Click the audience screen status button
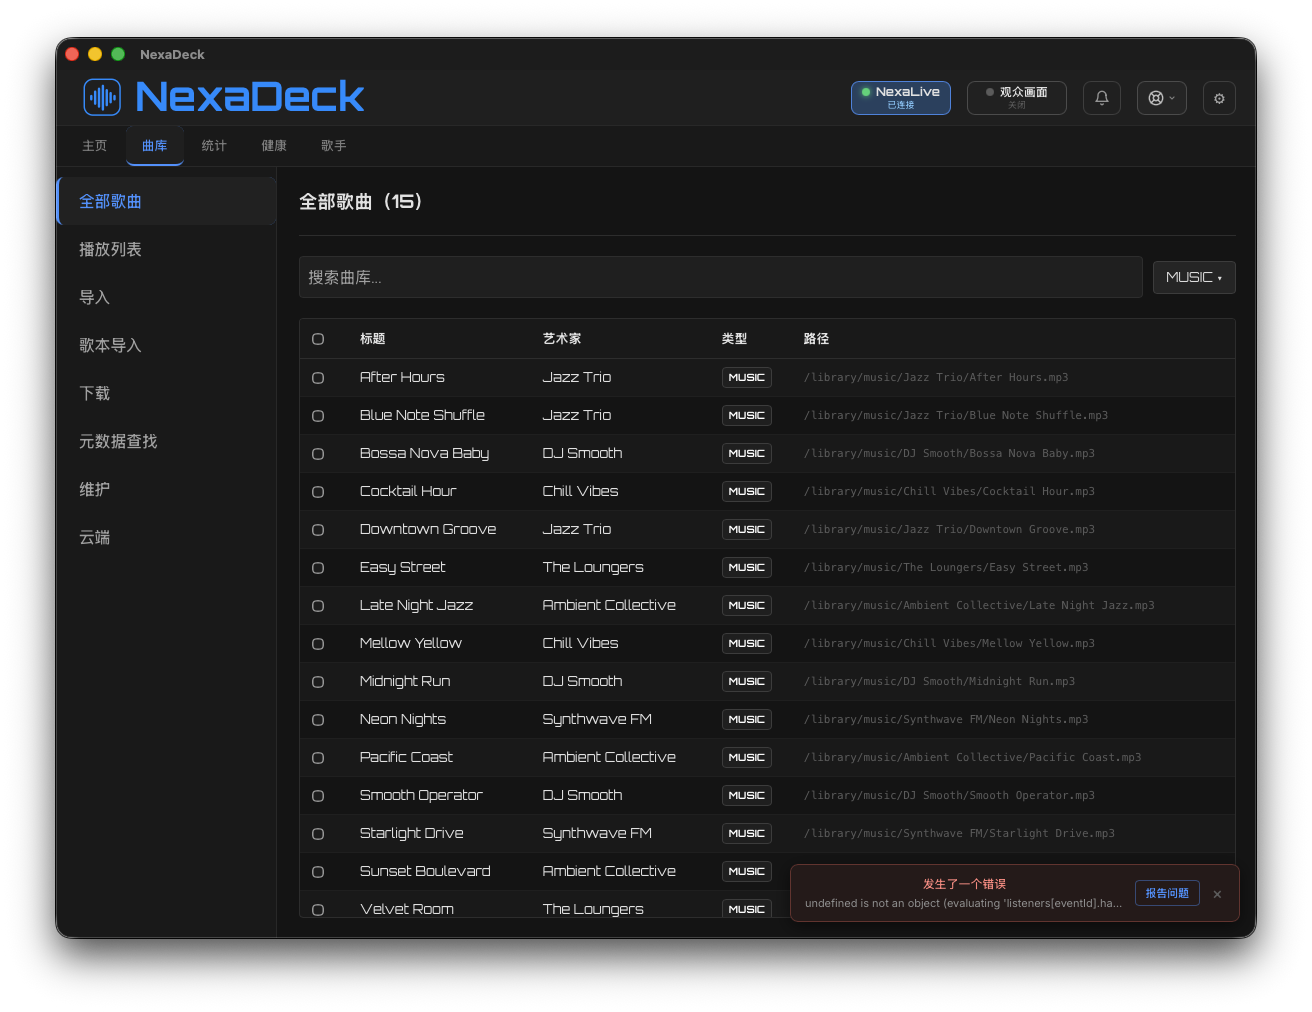Image resolution: width=1312 pixels, height=1012 pixels. pyautogui.click(x=1017, y=98)
